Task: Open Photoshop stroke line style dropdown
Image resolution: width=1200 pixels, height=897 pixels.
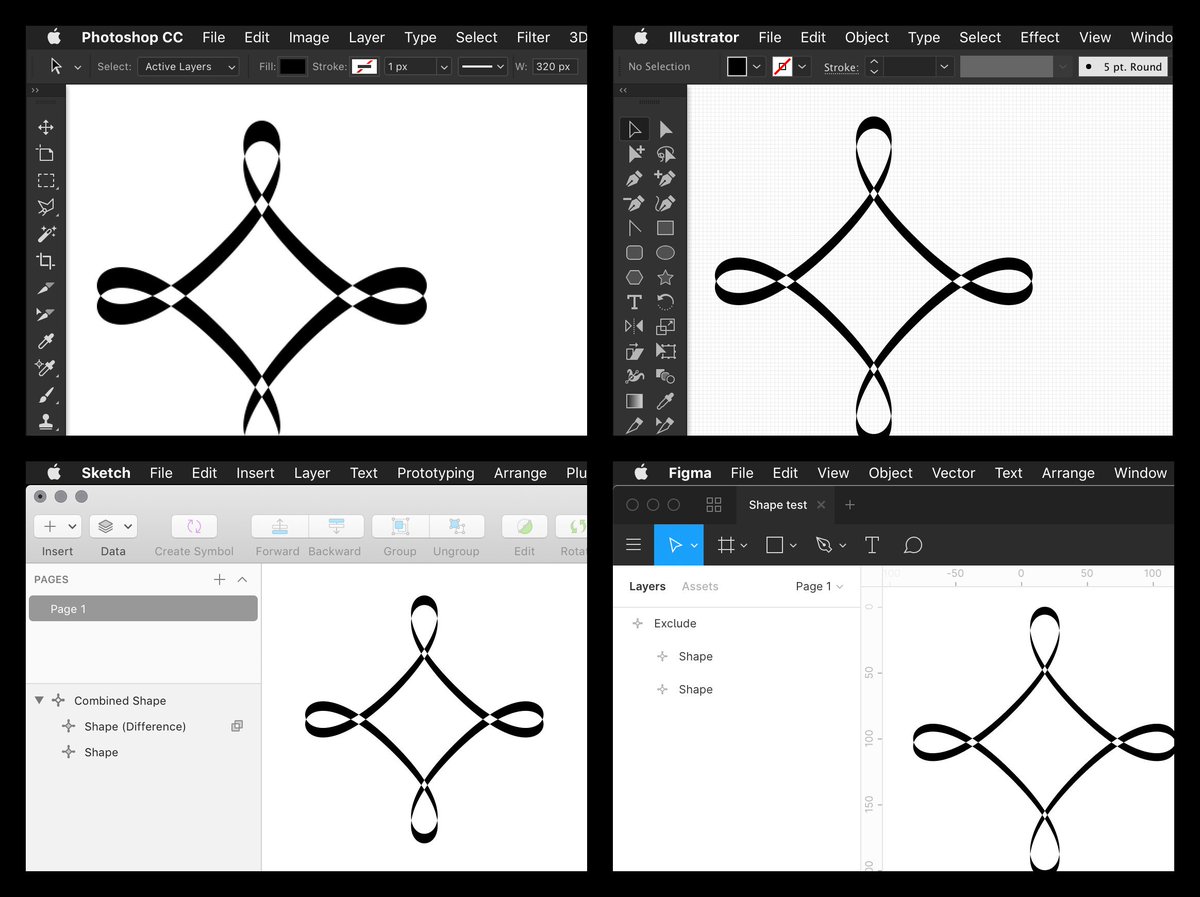Action: point(482,67)
